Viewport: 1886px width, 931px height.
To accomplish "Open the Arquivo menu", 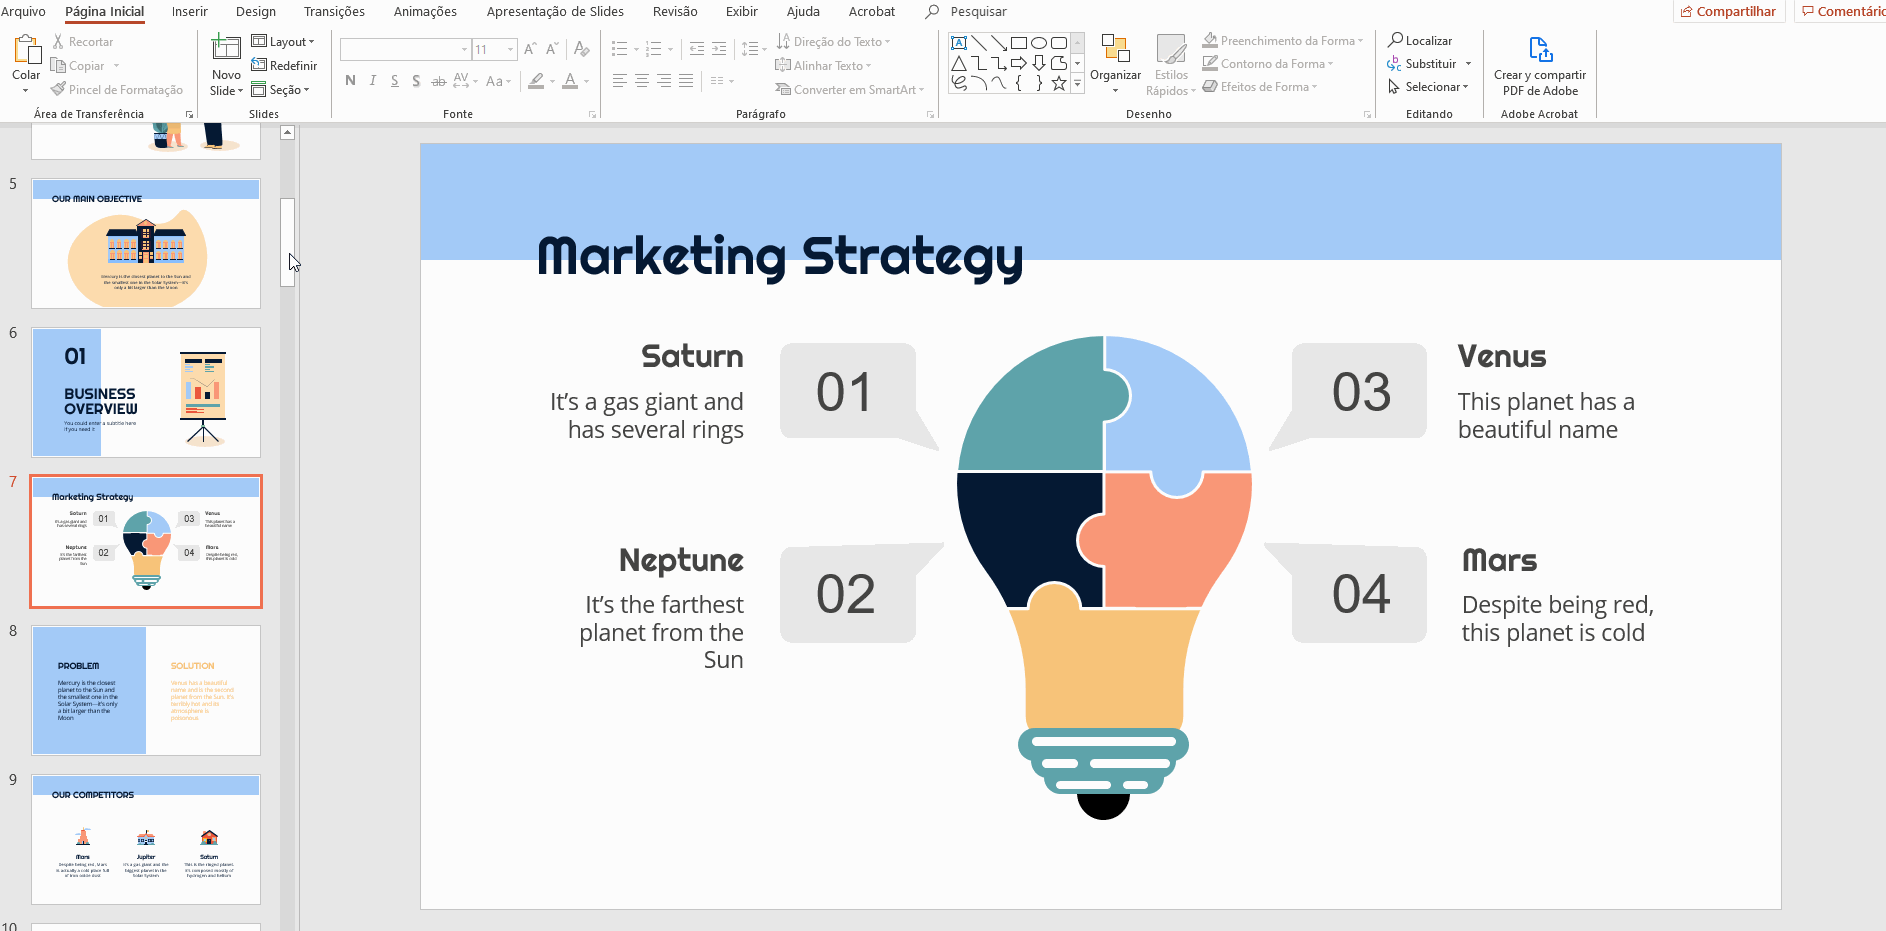I will pos(24,12).
